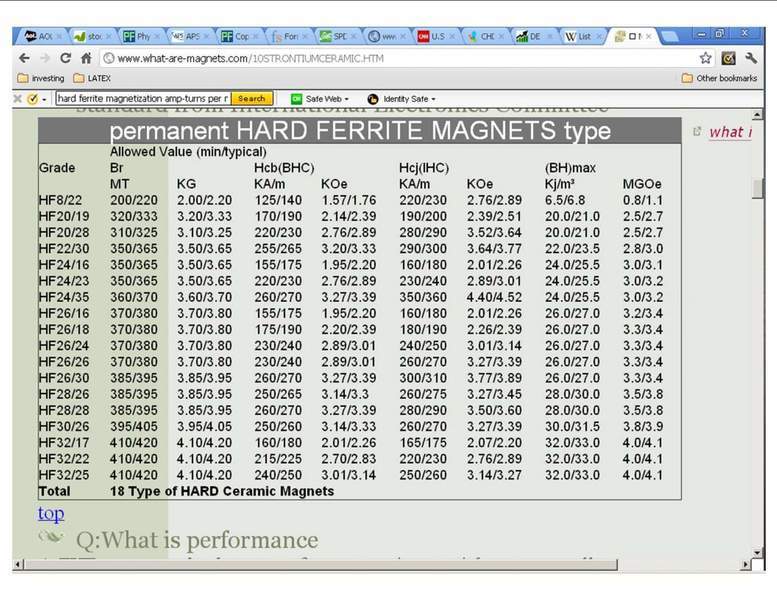Open a new tab button
Viewport: 777px width, 600px height.
click(669, 37)
